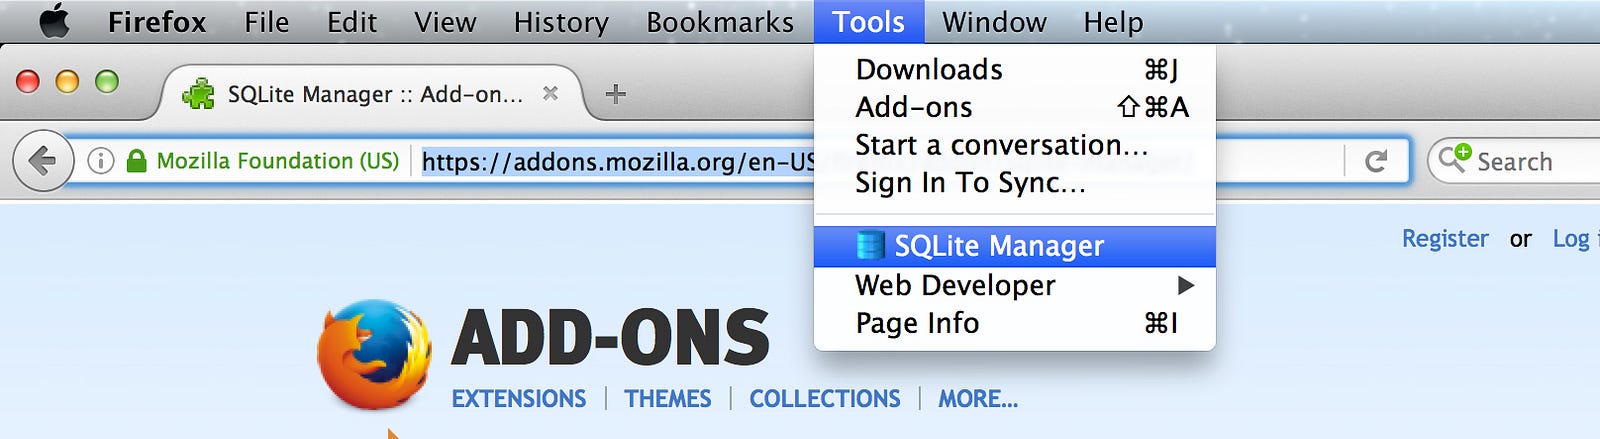1600x439 pixels.
Task: Reload the page with refresh icon
Action: click(1376, 160)
